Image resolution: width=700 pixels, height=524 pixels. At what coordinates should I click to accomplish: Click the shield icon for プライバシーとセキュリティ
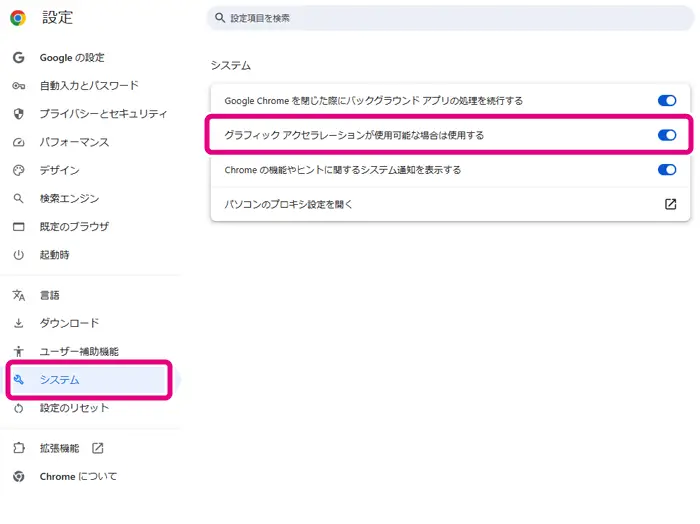[x=18, y=114]
